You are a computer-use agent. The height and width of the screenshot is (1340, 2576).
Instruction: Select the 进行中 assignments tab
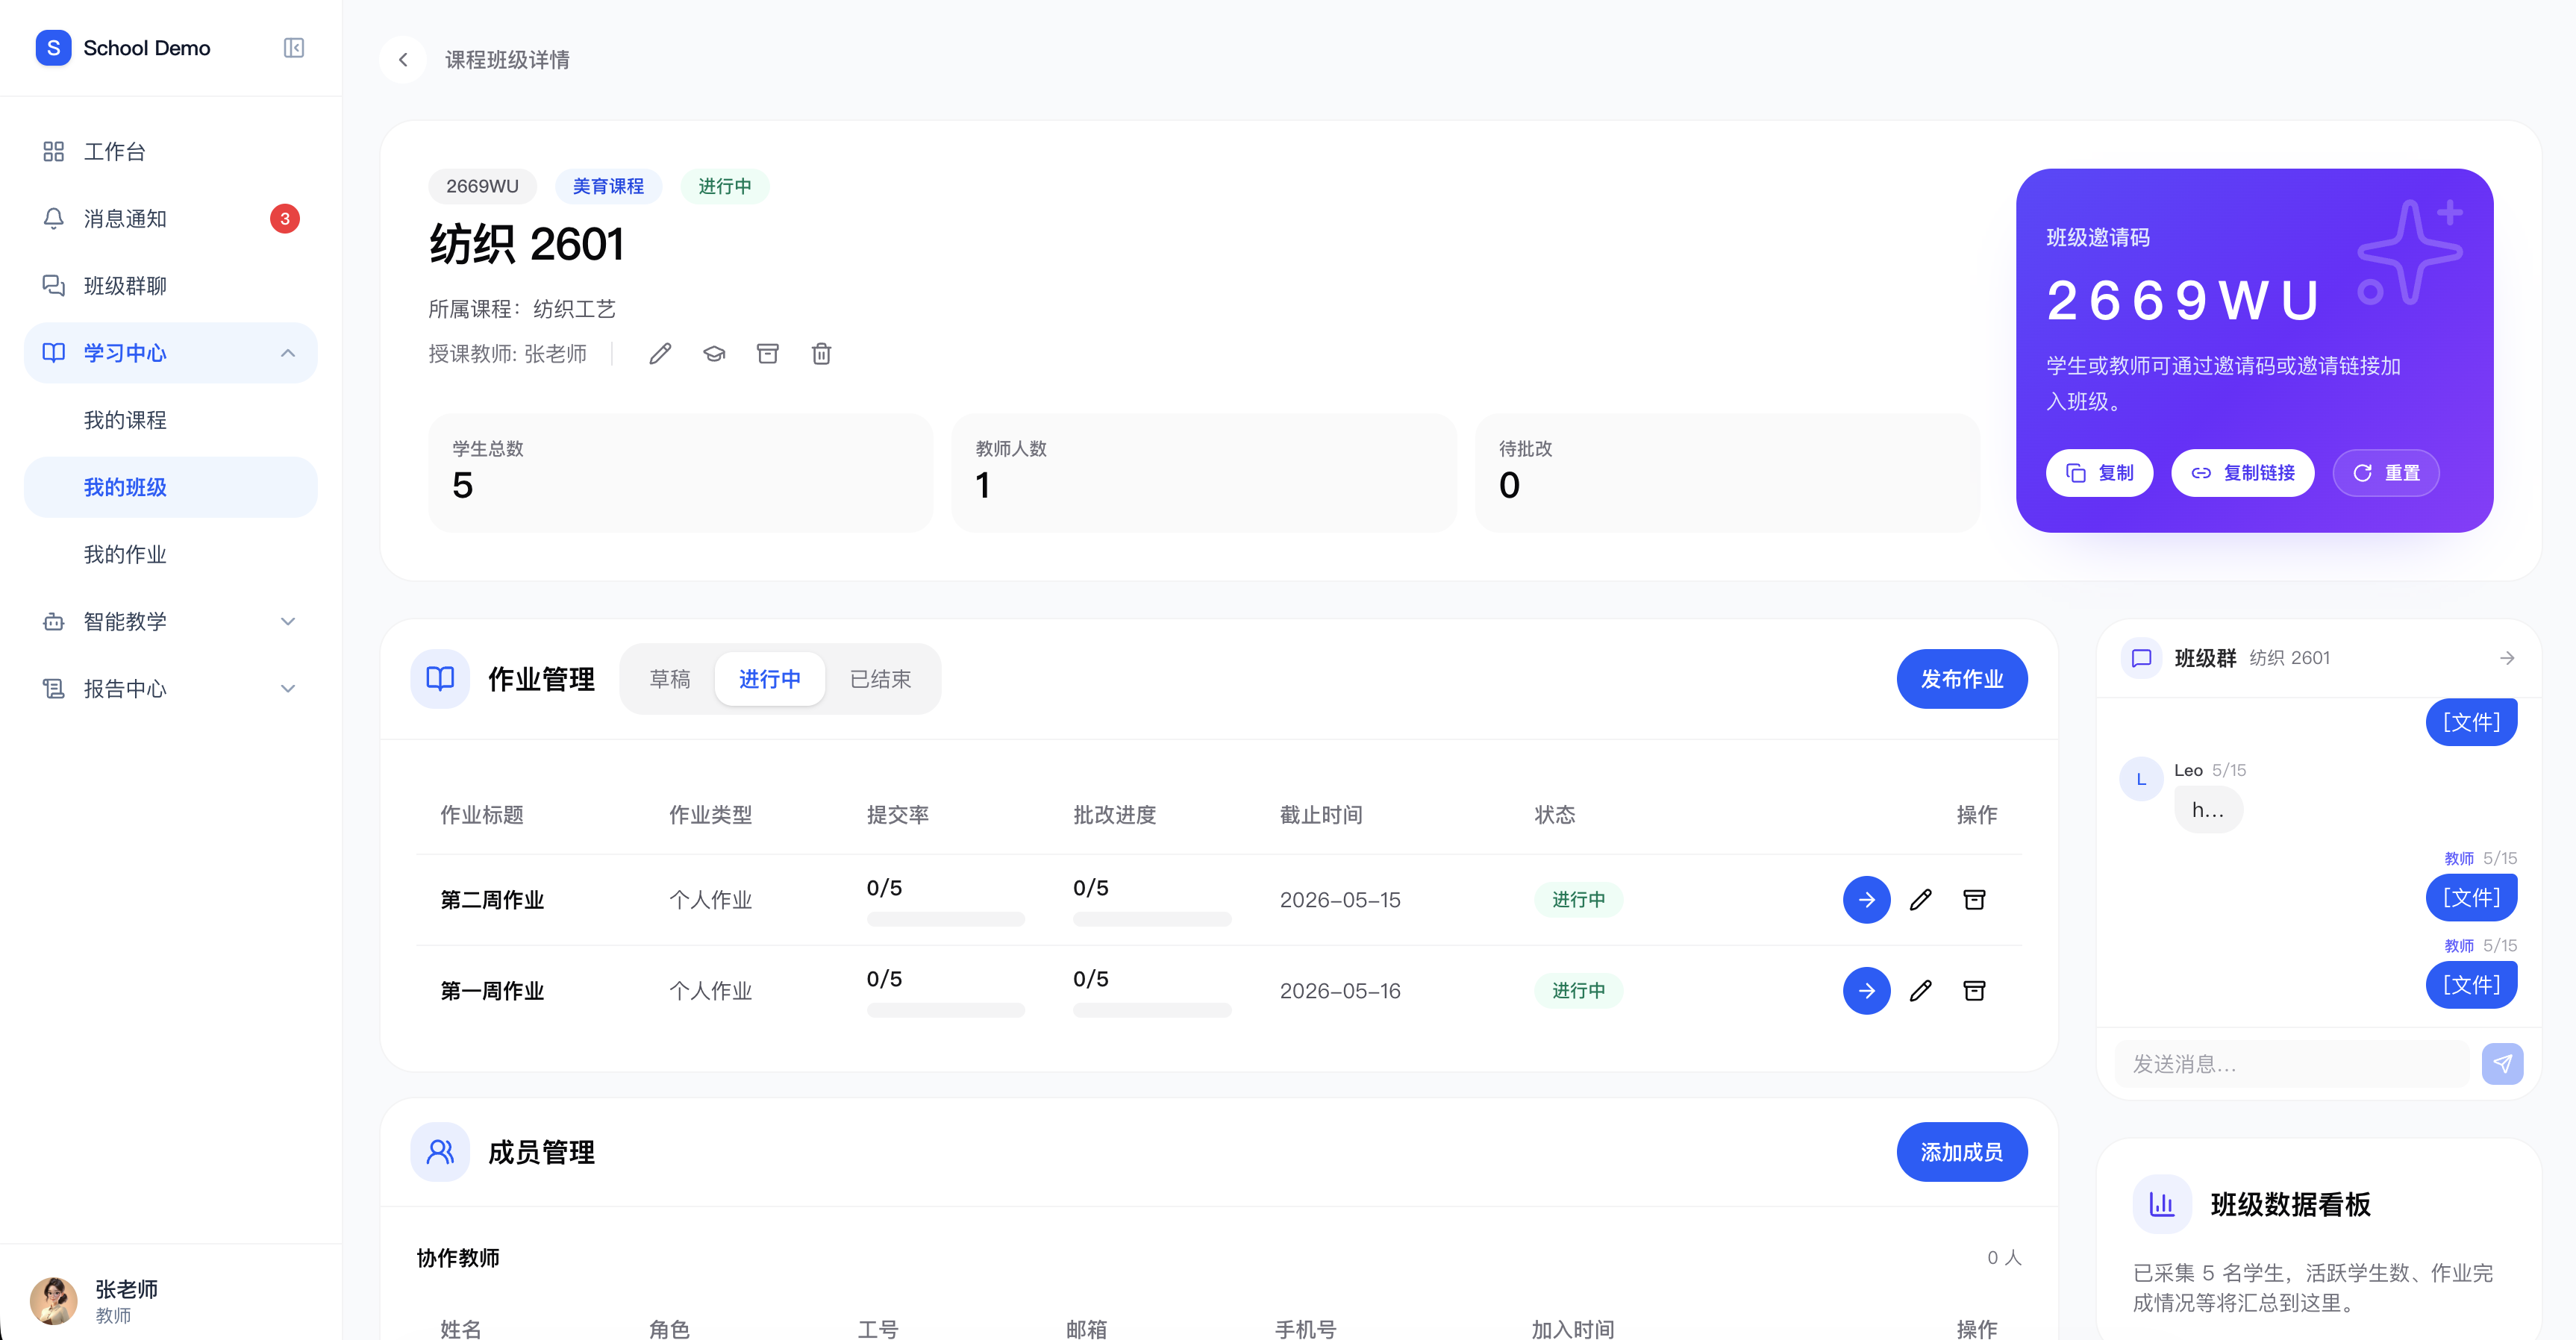coord(770,679)
